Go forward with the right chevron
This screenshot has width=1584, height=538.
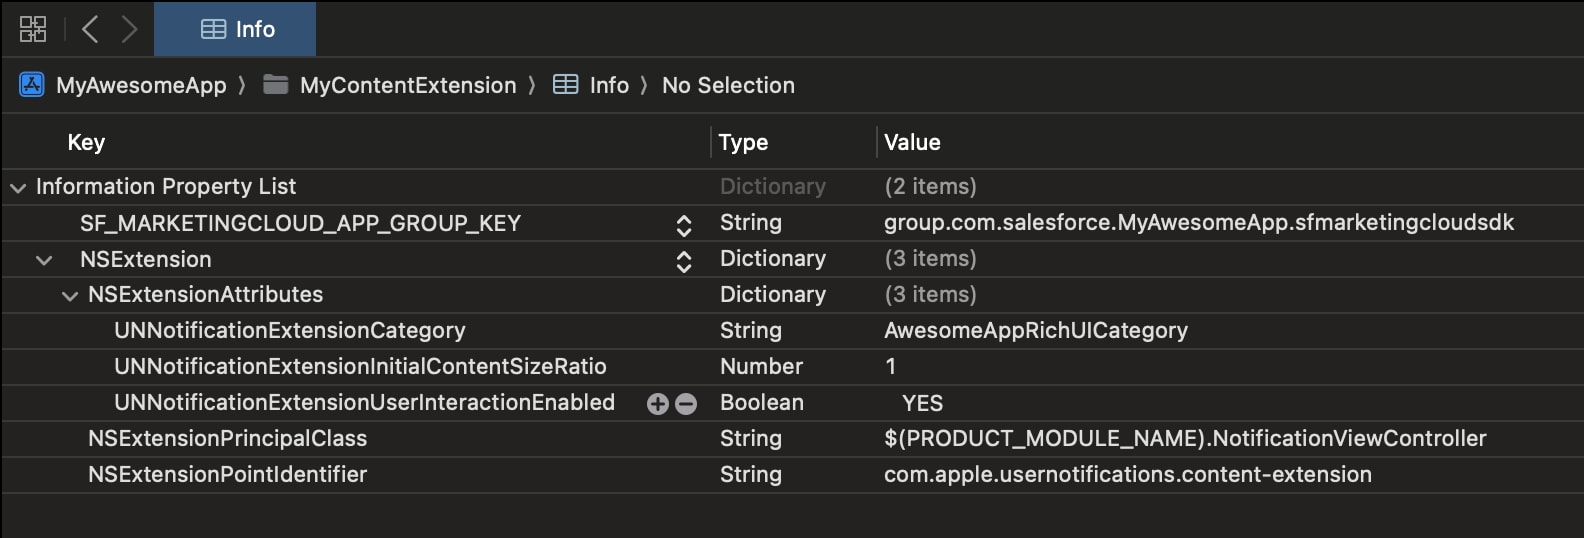tap(129, 29)
